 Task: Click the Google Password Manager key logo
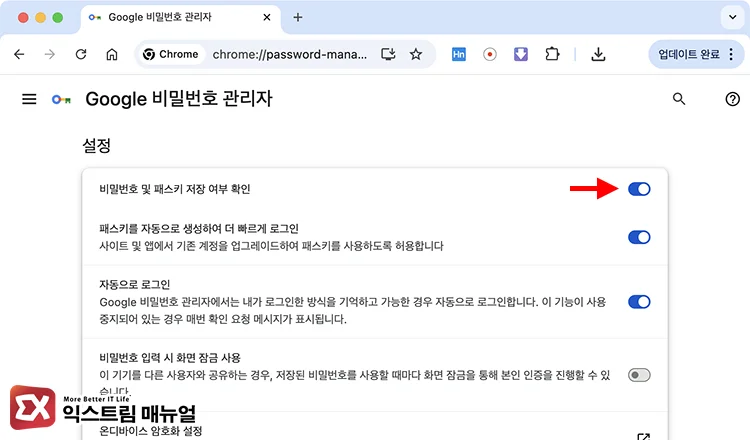(61, 99)
